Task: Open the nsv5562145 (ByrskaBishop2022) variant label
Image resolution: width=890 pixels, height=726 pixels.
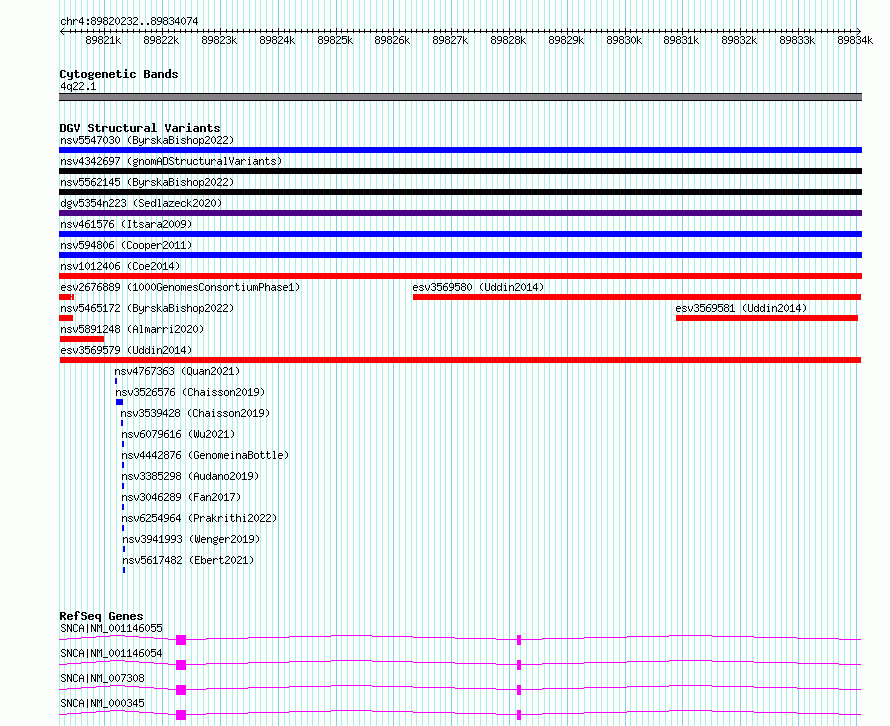Action: click(x=147, y=182)
